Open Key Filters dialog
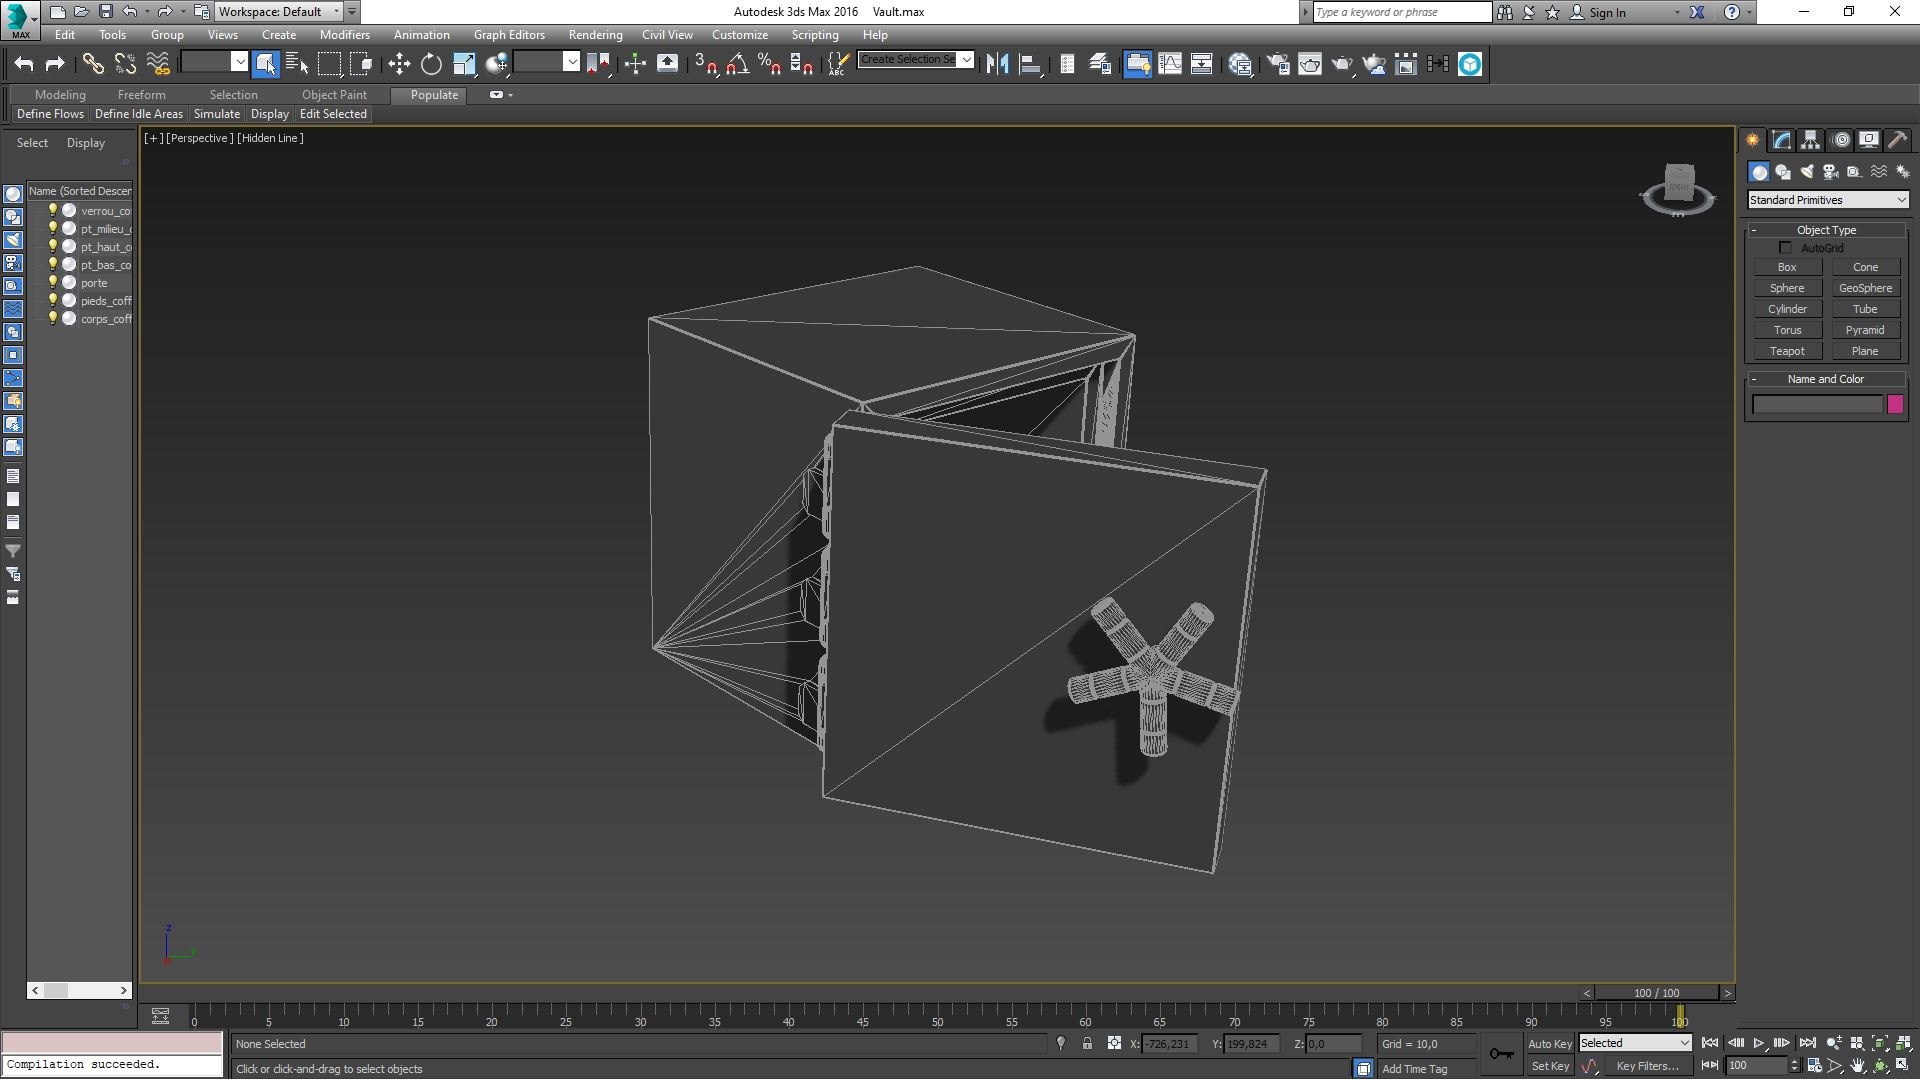The image size is (1920, 1080). (1647, 1067)
